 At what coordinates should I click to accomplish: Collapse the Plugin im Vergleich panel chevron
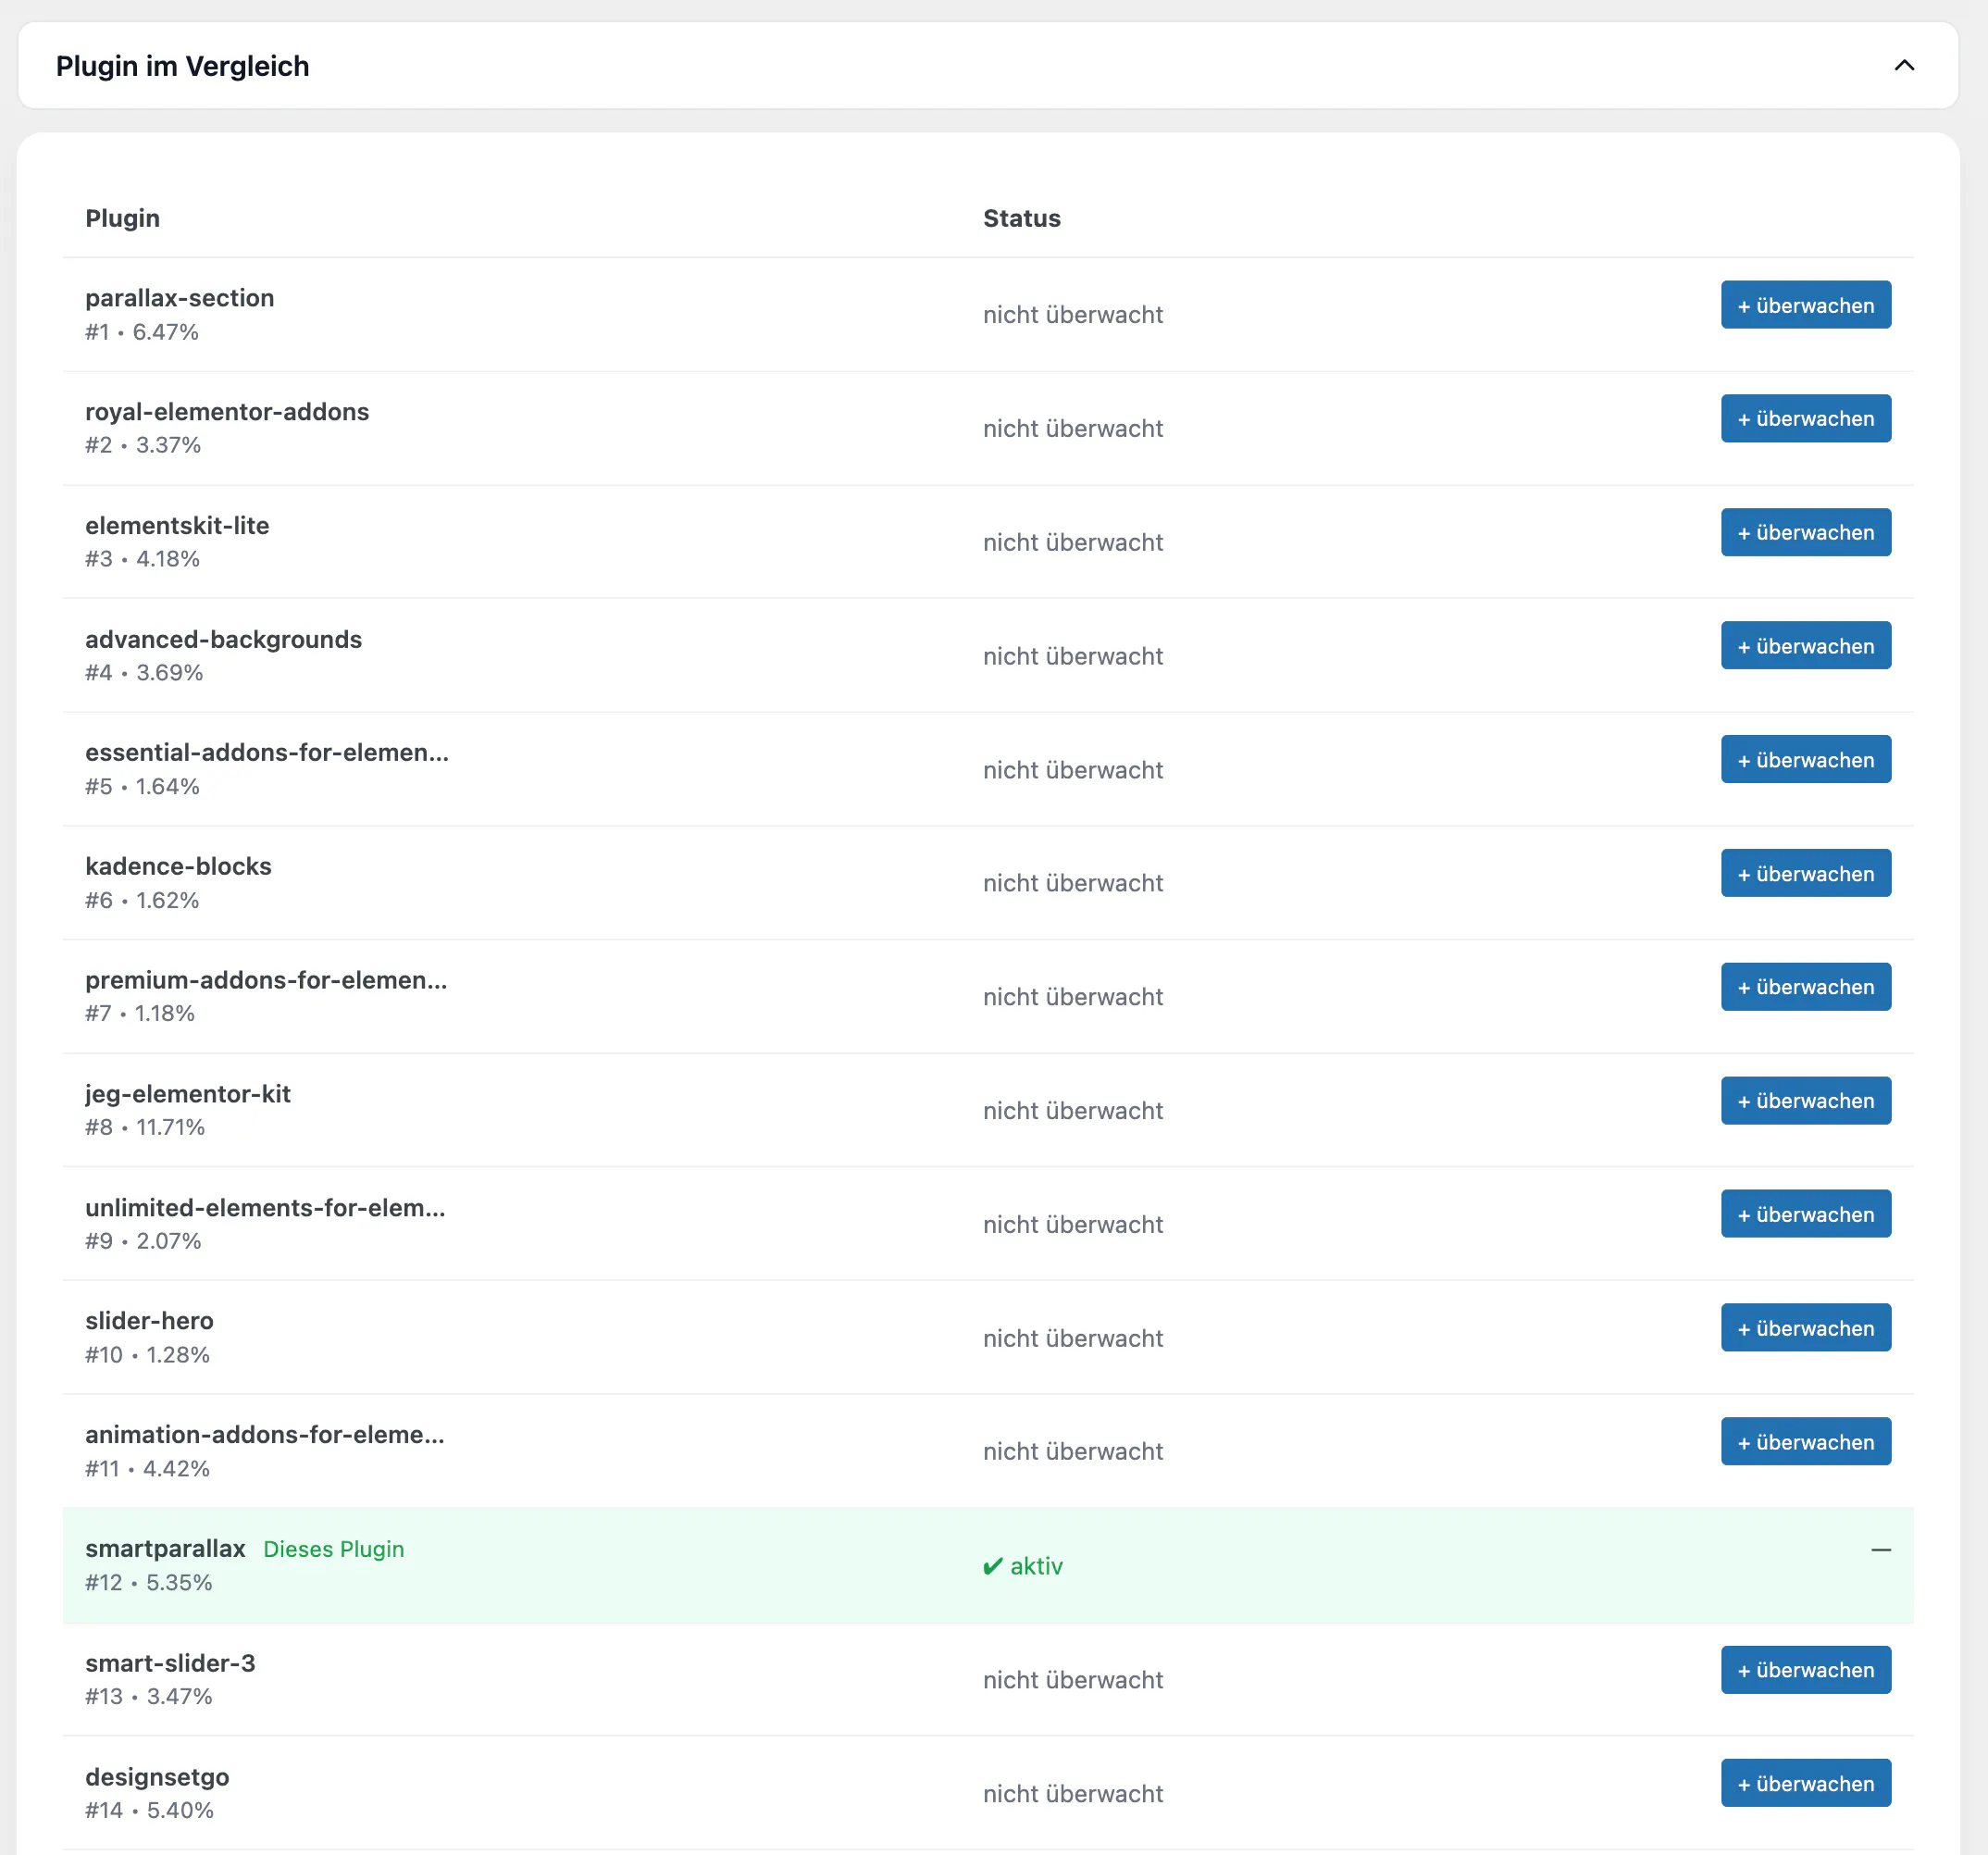pos(1904,65)
